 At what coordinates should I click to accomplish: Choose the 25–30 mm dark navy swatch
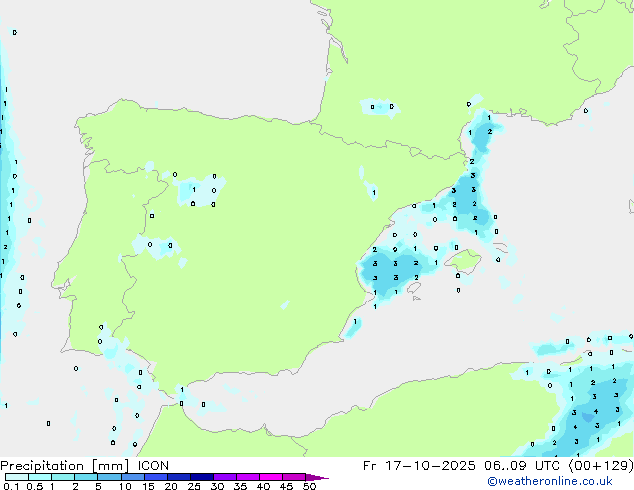tap(202, 477)
